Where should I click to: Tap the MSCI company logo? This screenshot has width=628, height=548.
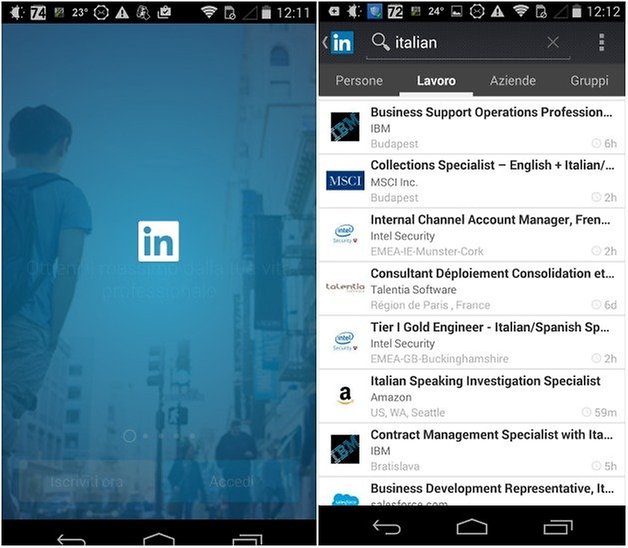(345, 180)
